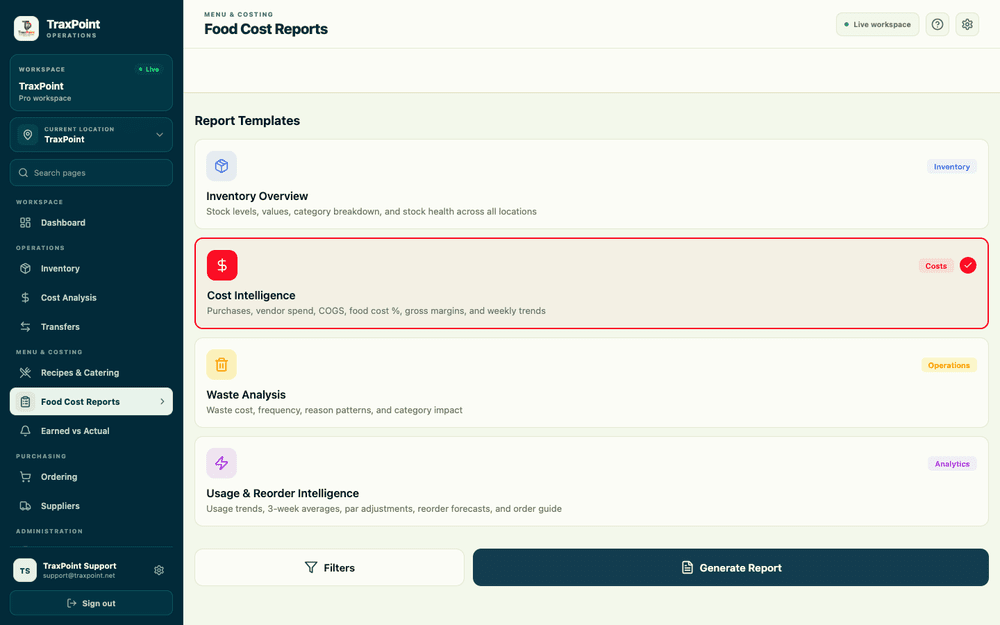This screenshot has height=625, width=1000.
Task: Click support@traxpoint.net email text
Action: (79, 576)
